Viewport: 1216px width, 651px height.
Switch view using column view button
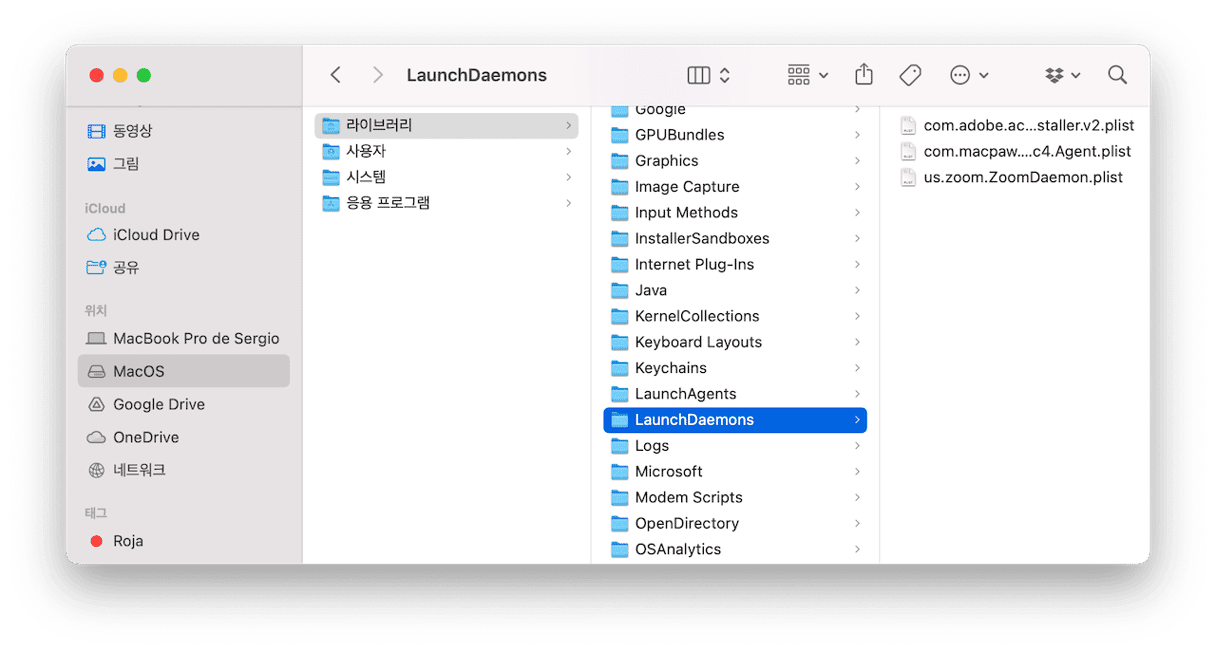tap(710, 75)
